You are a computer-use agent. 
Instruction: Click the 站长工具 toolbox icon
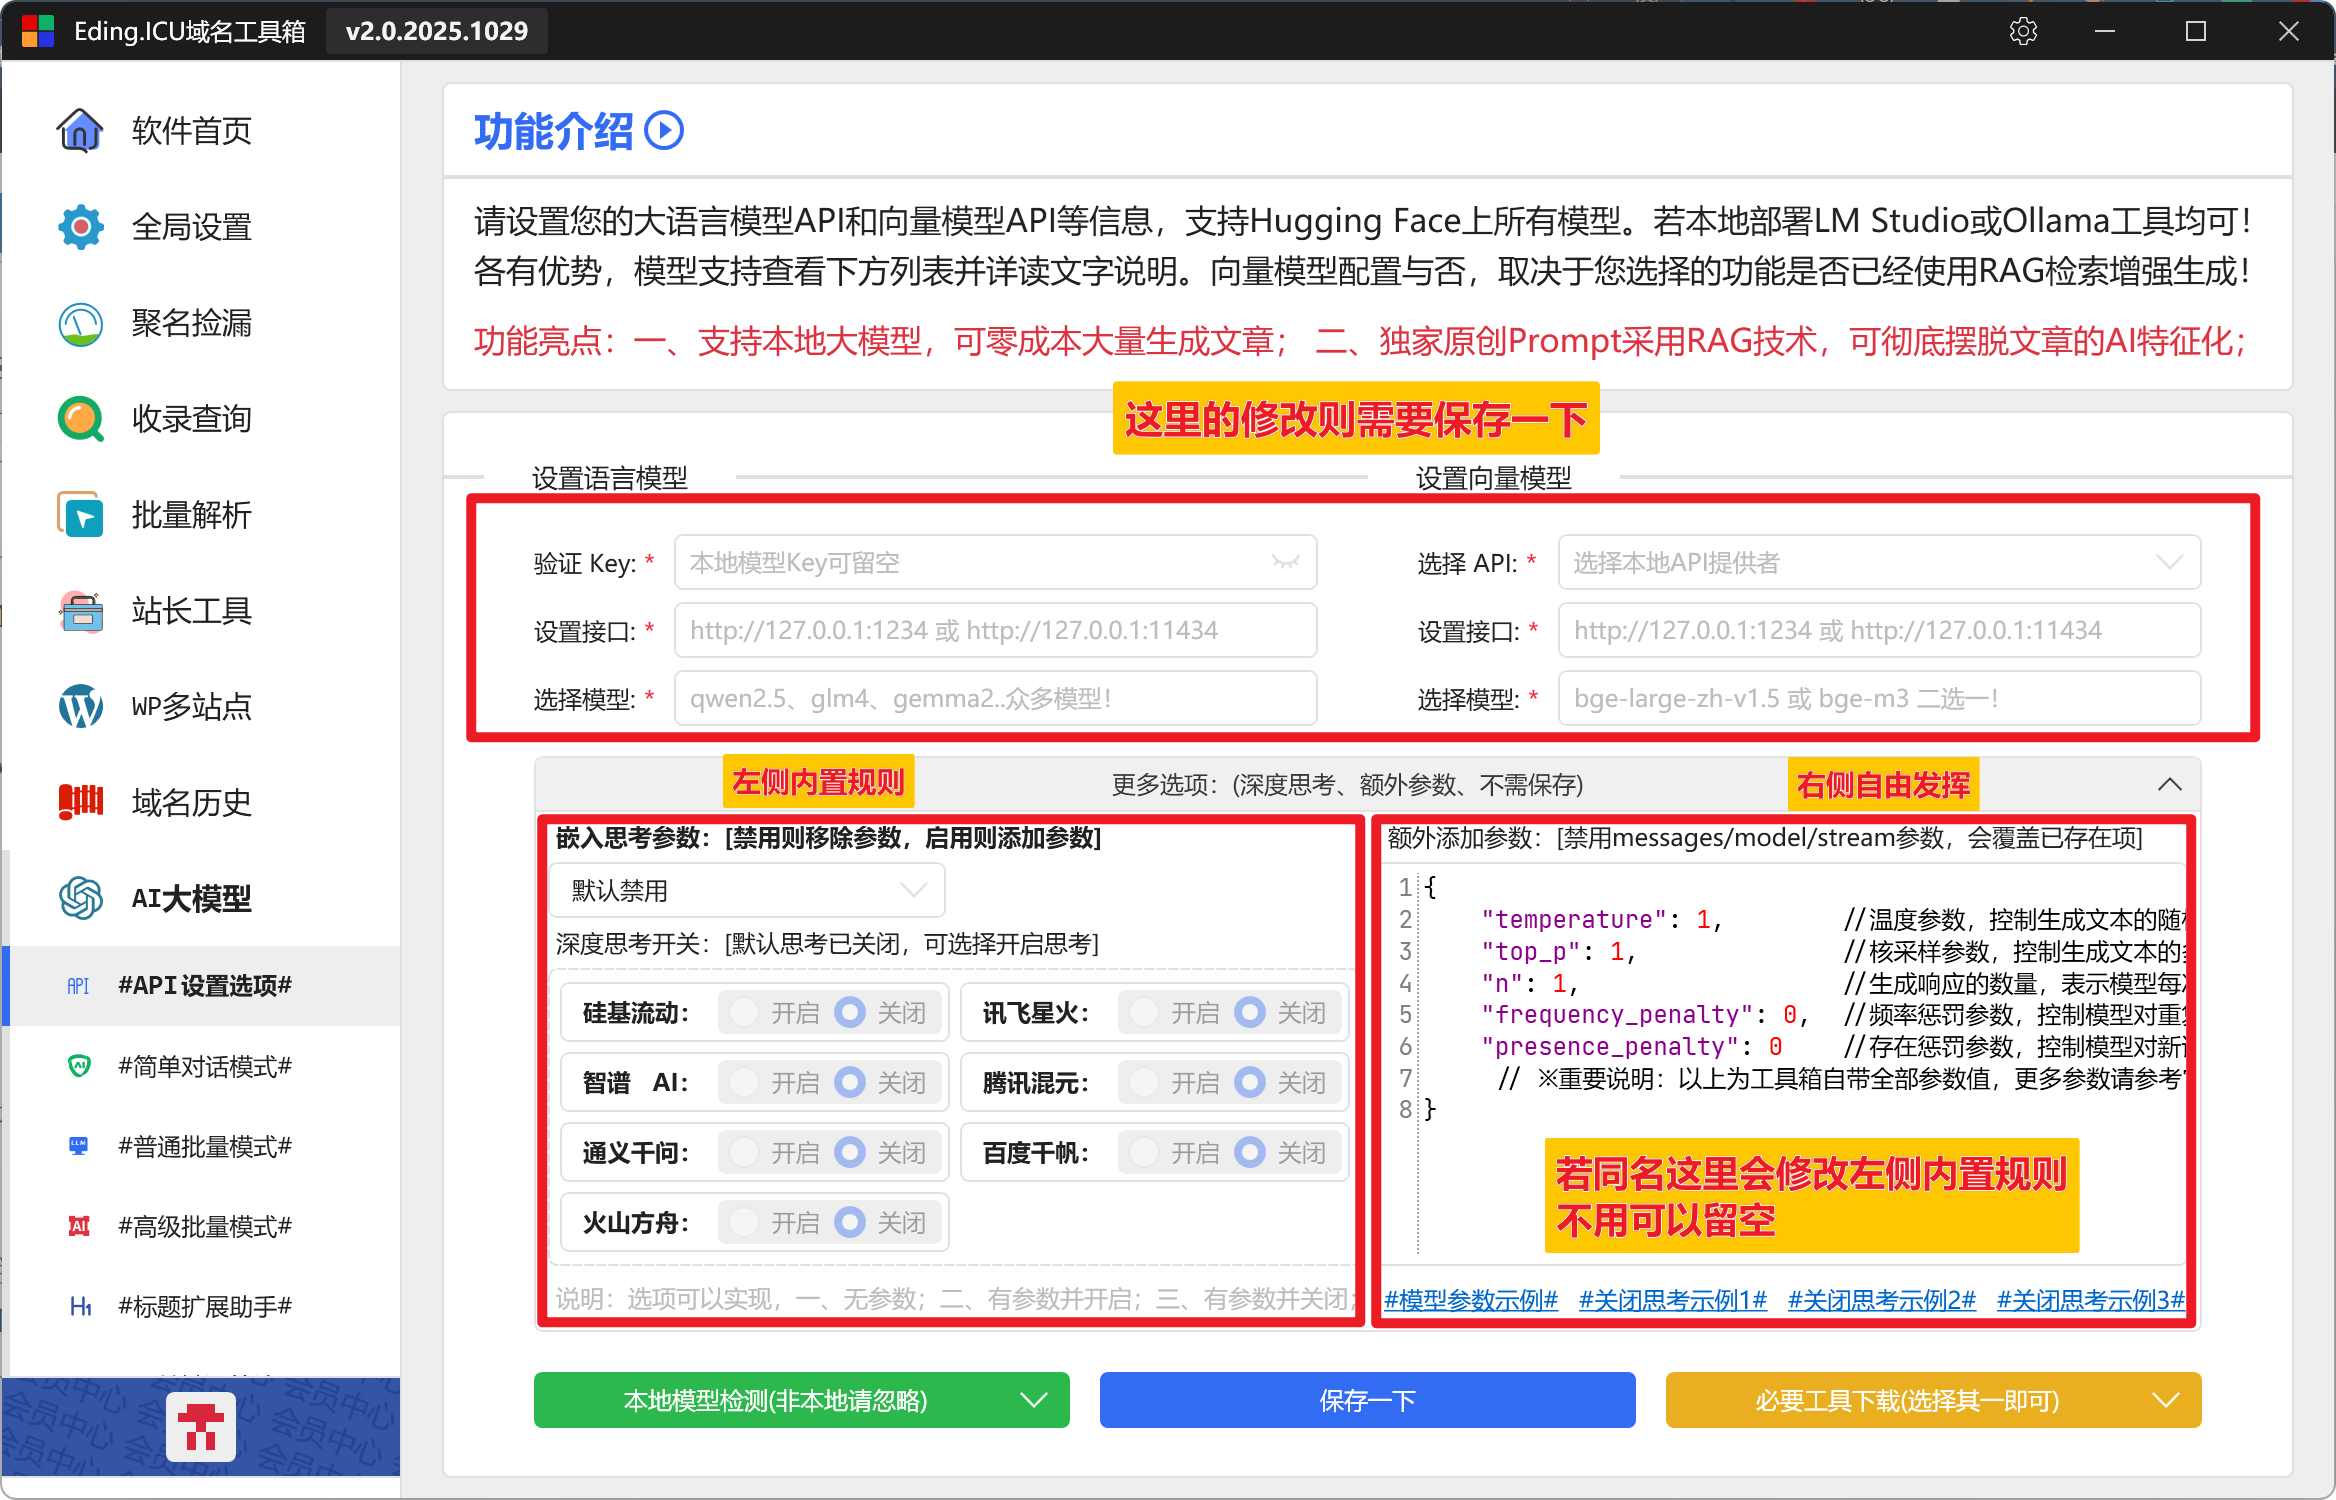[x=80, y=611]
